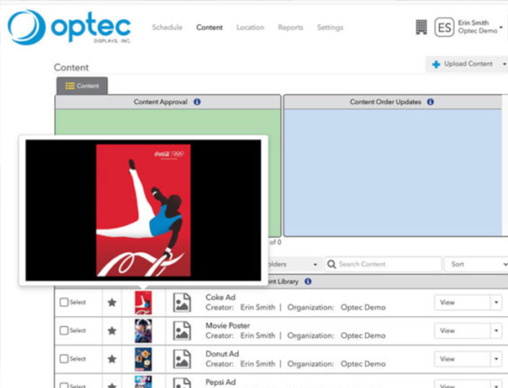508x388 pixels.
Task: Click the Erin Smith Optec Demo name
Action: [x=477, y=27]
